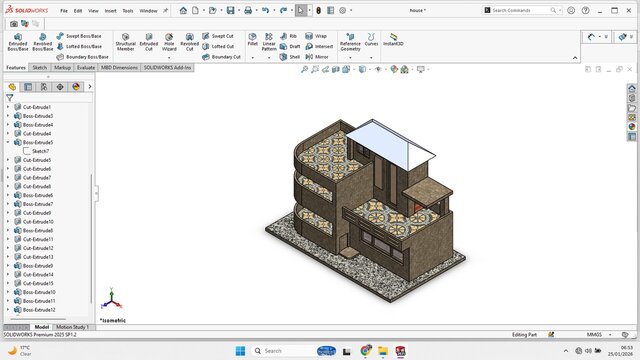Image resolution: width=640 pixels, height=360 pixels.
Task: Open the Hole Wizard
Action: 169,42
